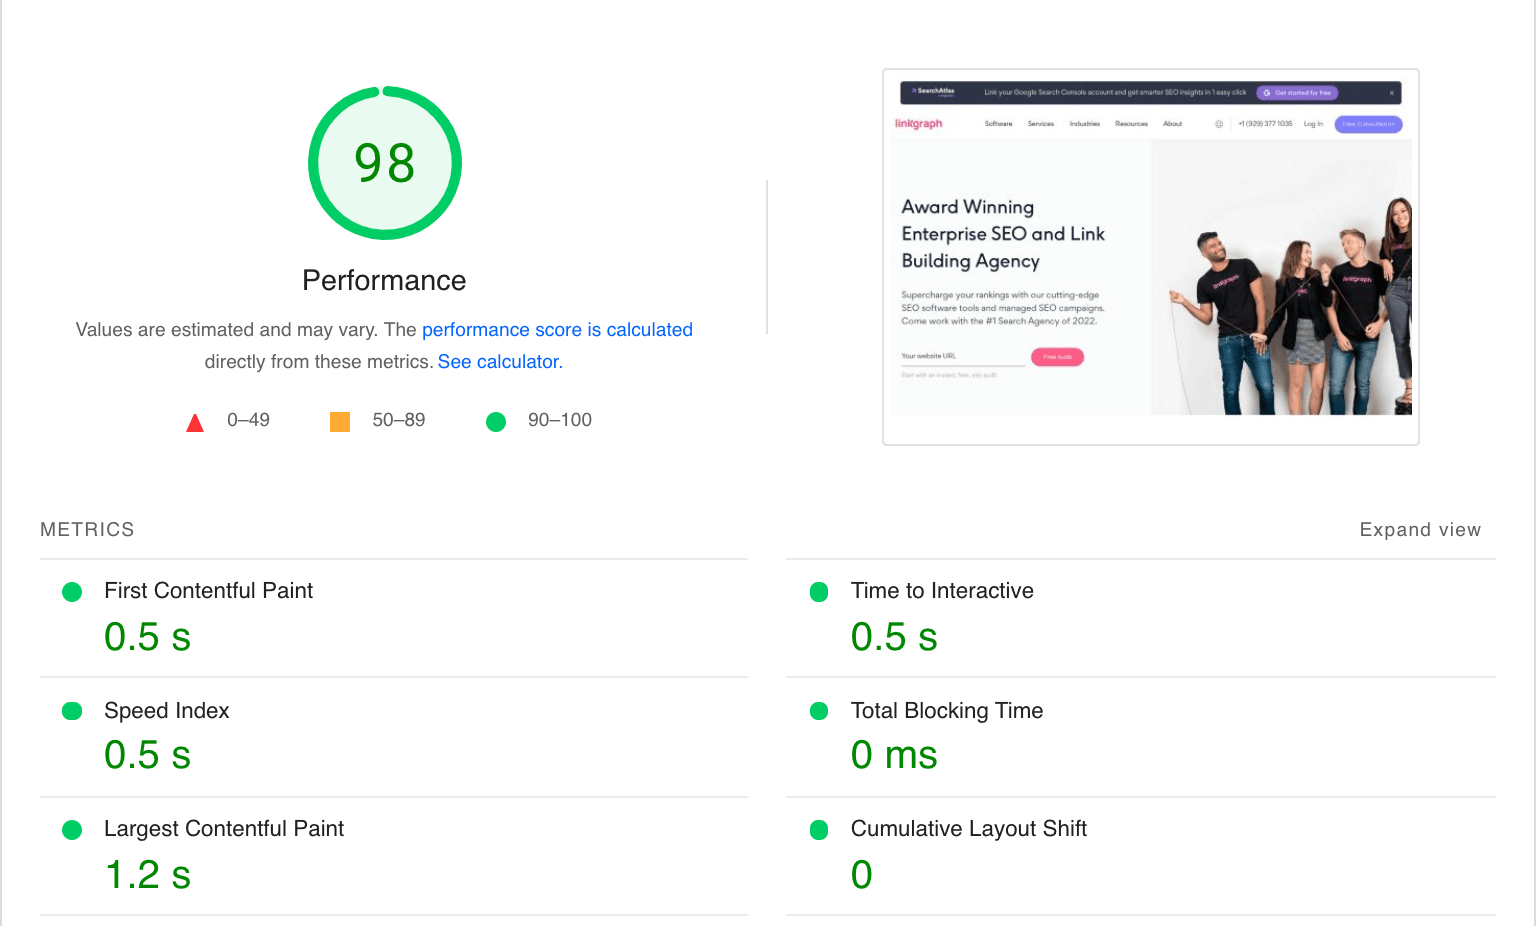Select the red triangle 0–49 legend icon
This screenshot has height=926, width=1536.
pos(195,420)
